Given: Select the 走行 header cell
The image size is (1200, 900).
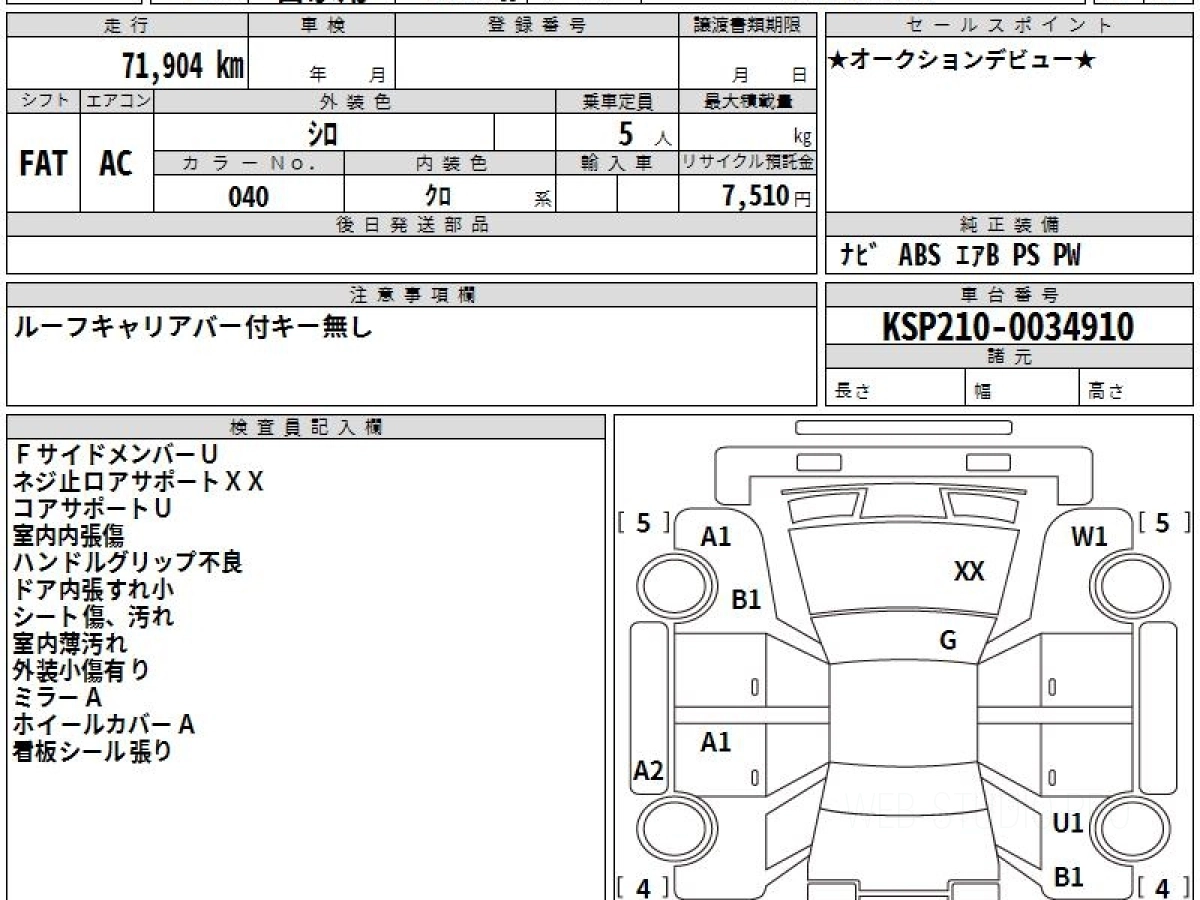Looking at the screenshot, I should coord(126,26).
